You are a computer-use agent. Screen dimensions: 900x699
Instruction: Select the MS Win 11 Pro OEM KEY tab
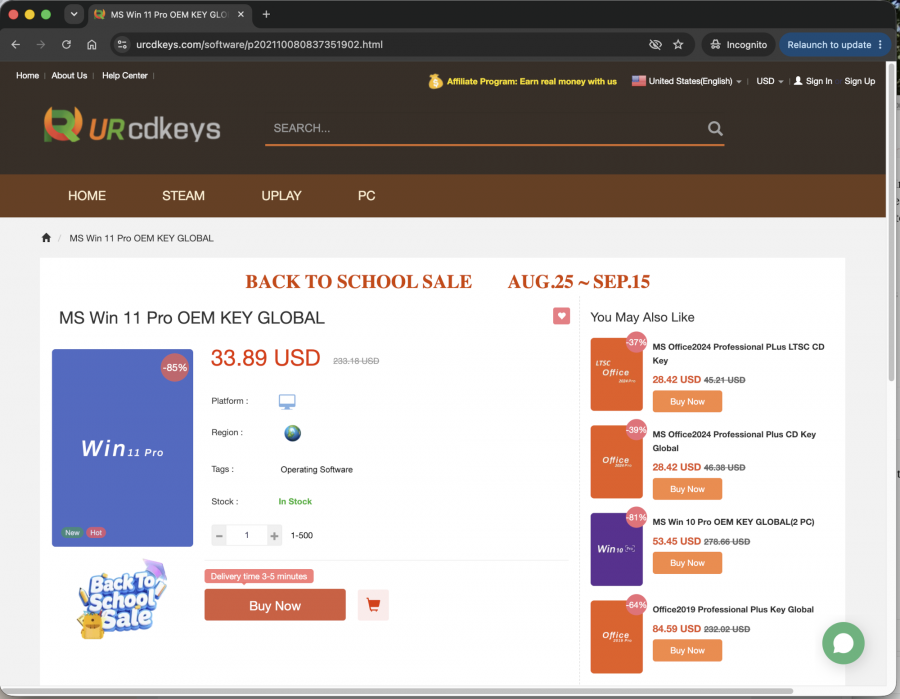tap(169, 14)
